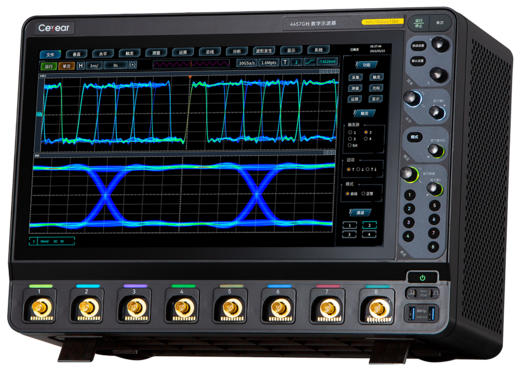The width and height of the screenshot is (520, 372).
Task: Toggle channel 3 in on-screen channel panel
Action: [349, 235]
